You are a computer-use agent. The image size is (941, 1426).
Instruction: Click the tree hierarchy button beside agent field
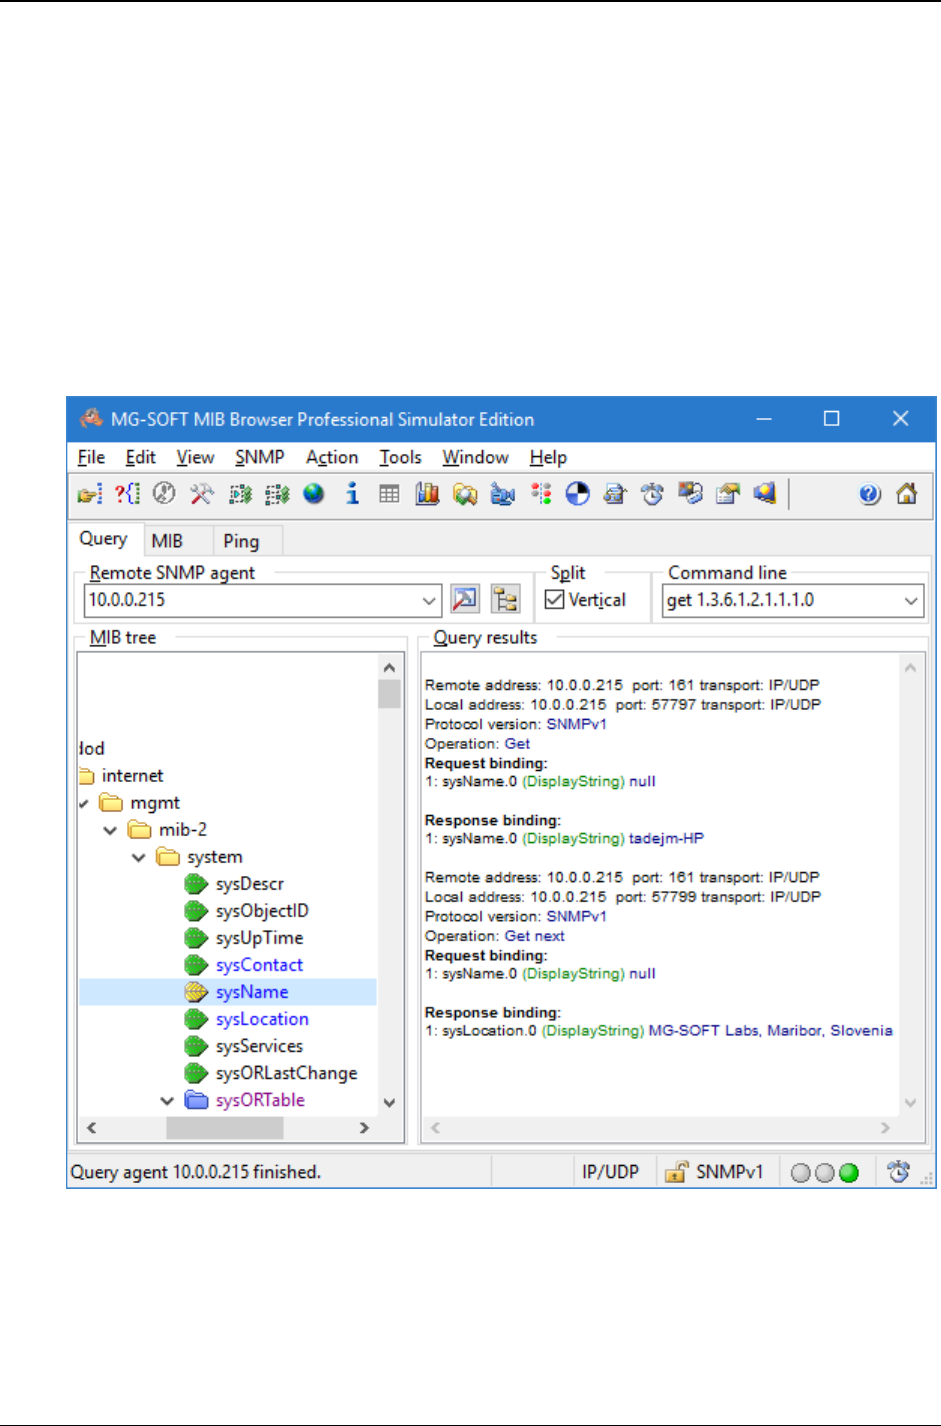coord(506,599)
